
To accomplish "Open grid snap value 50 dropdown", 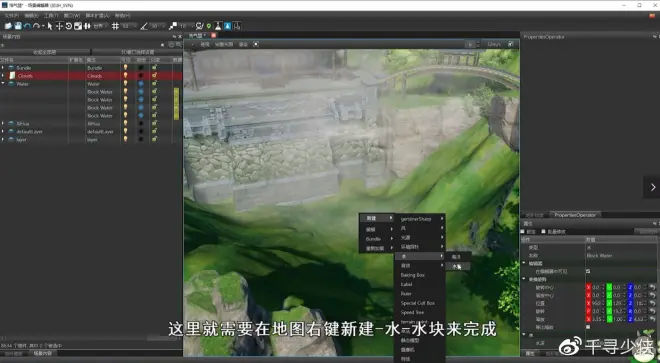I will click(x=129, y=26).
